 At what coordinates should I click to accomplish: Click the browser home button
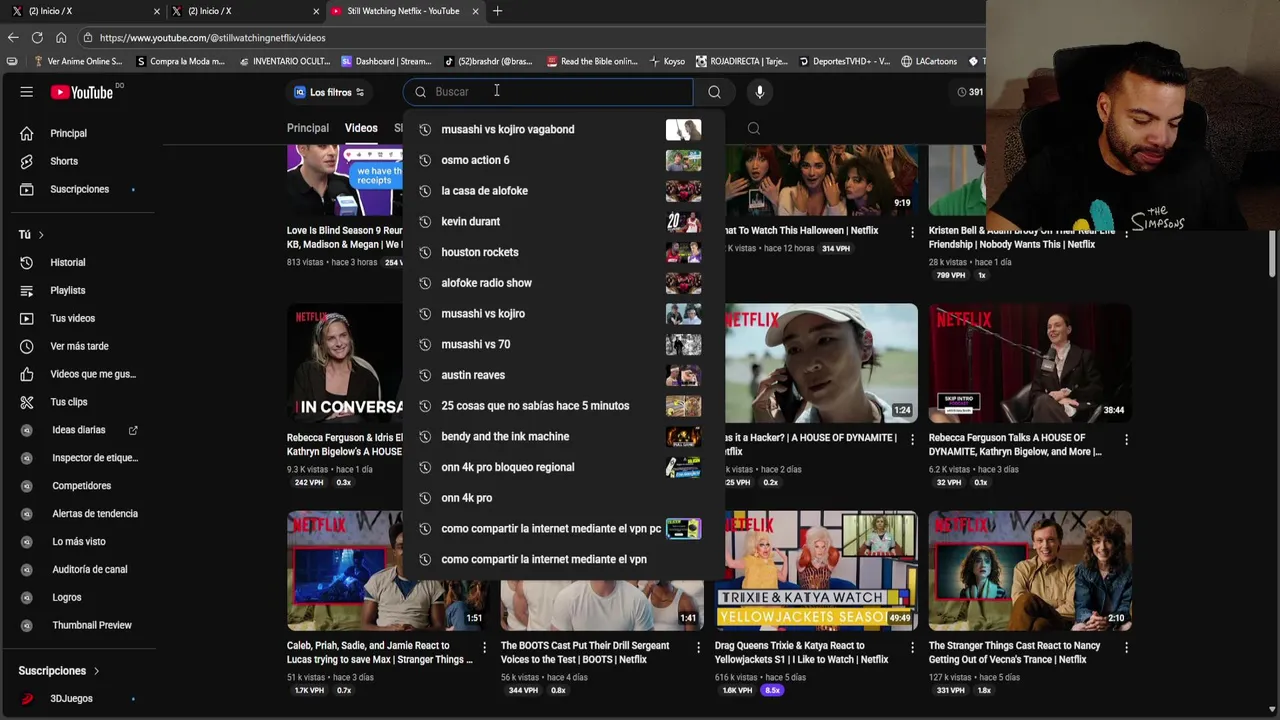point(61,38)
